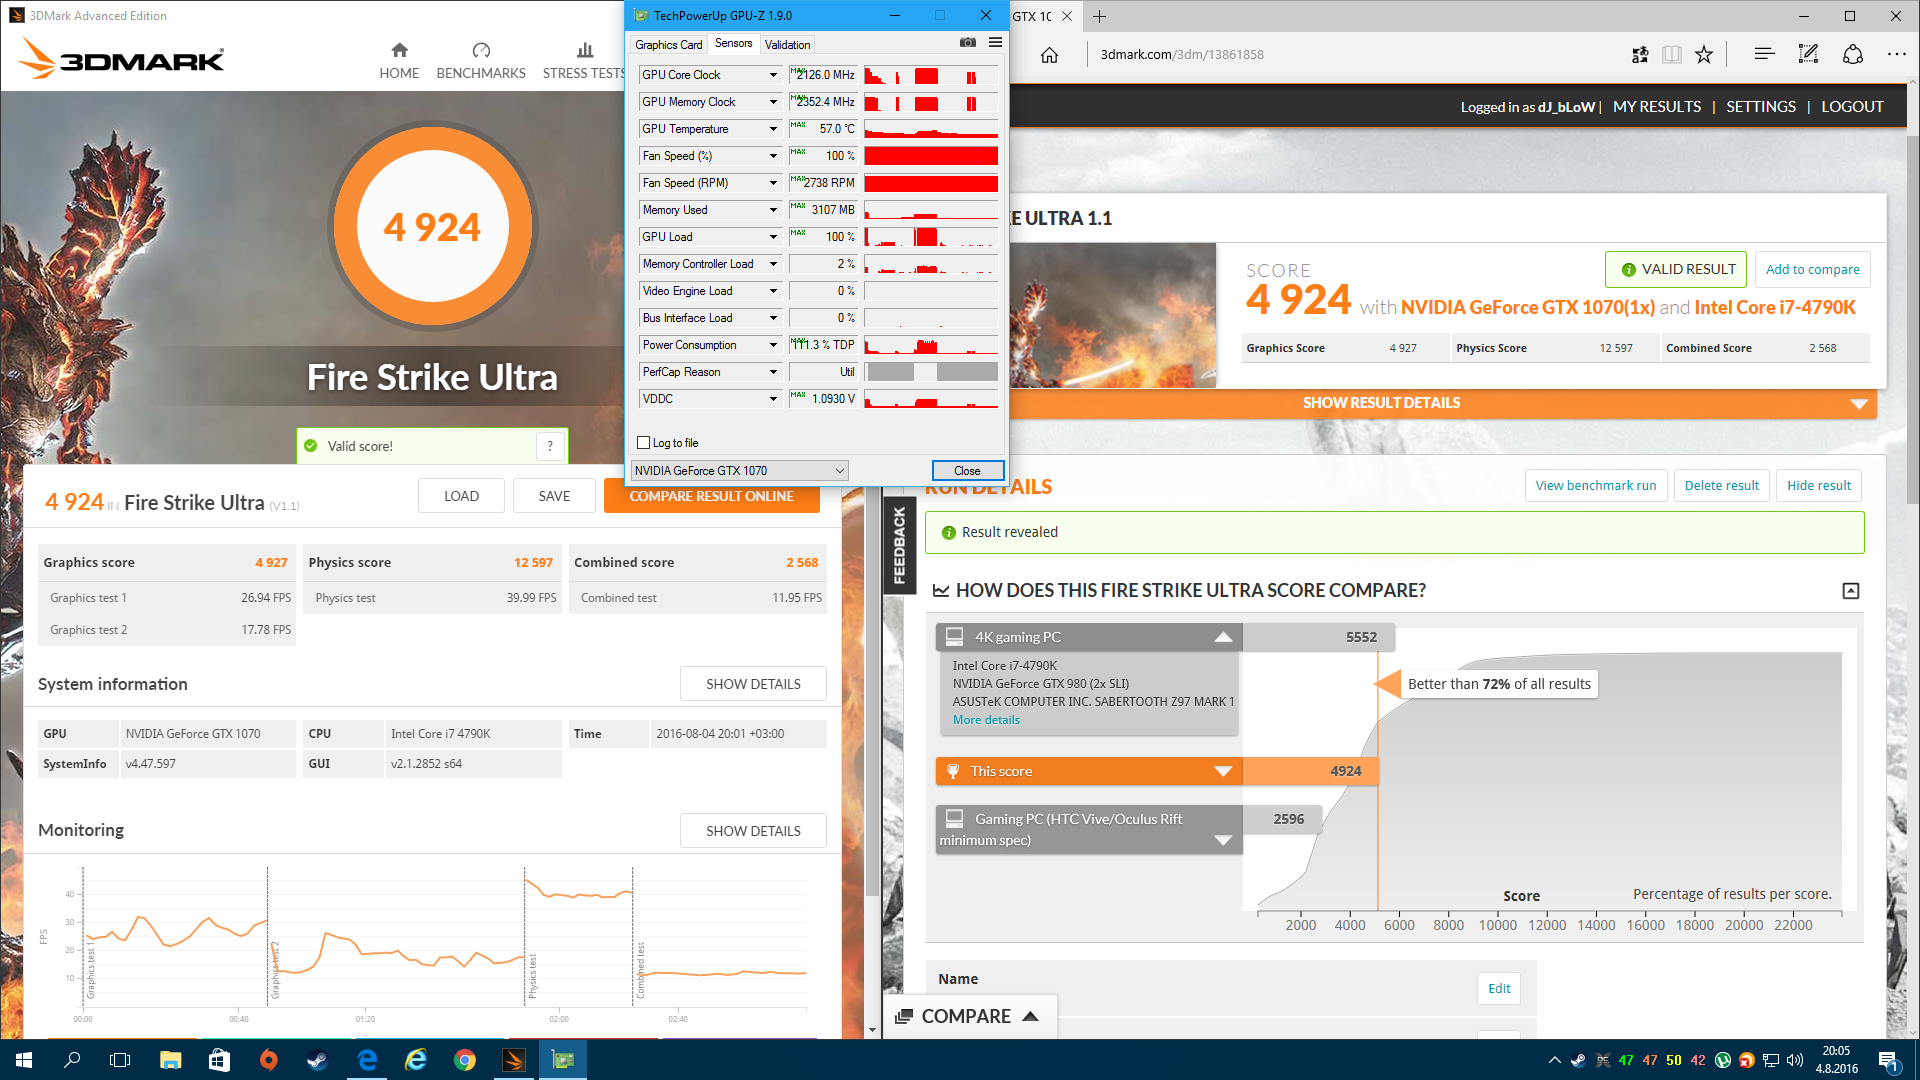Click Delete result button

(1721, 486)
